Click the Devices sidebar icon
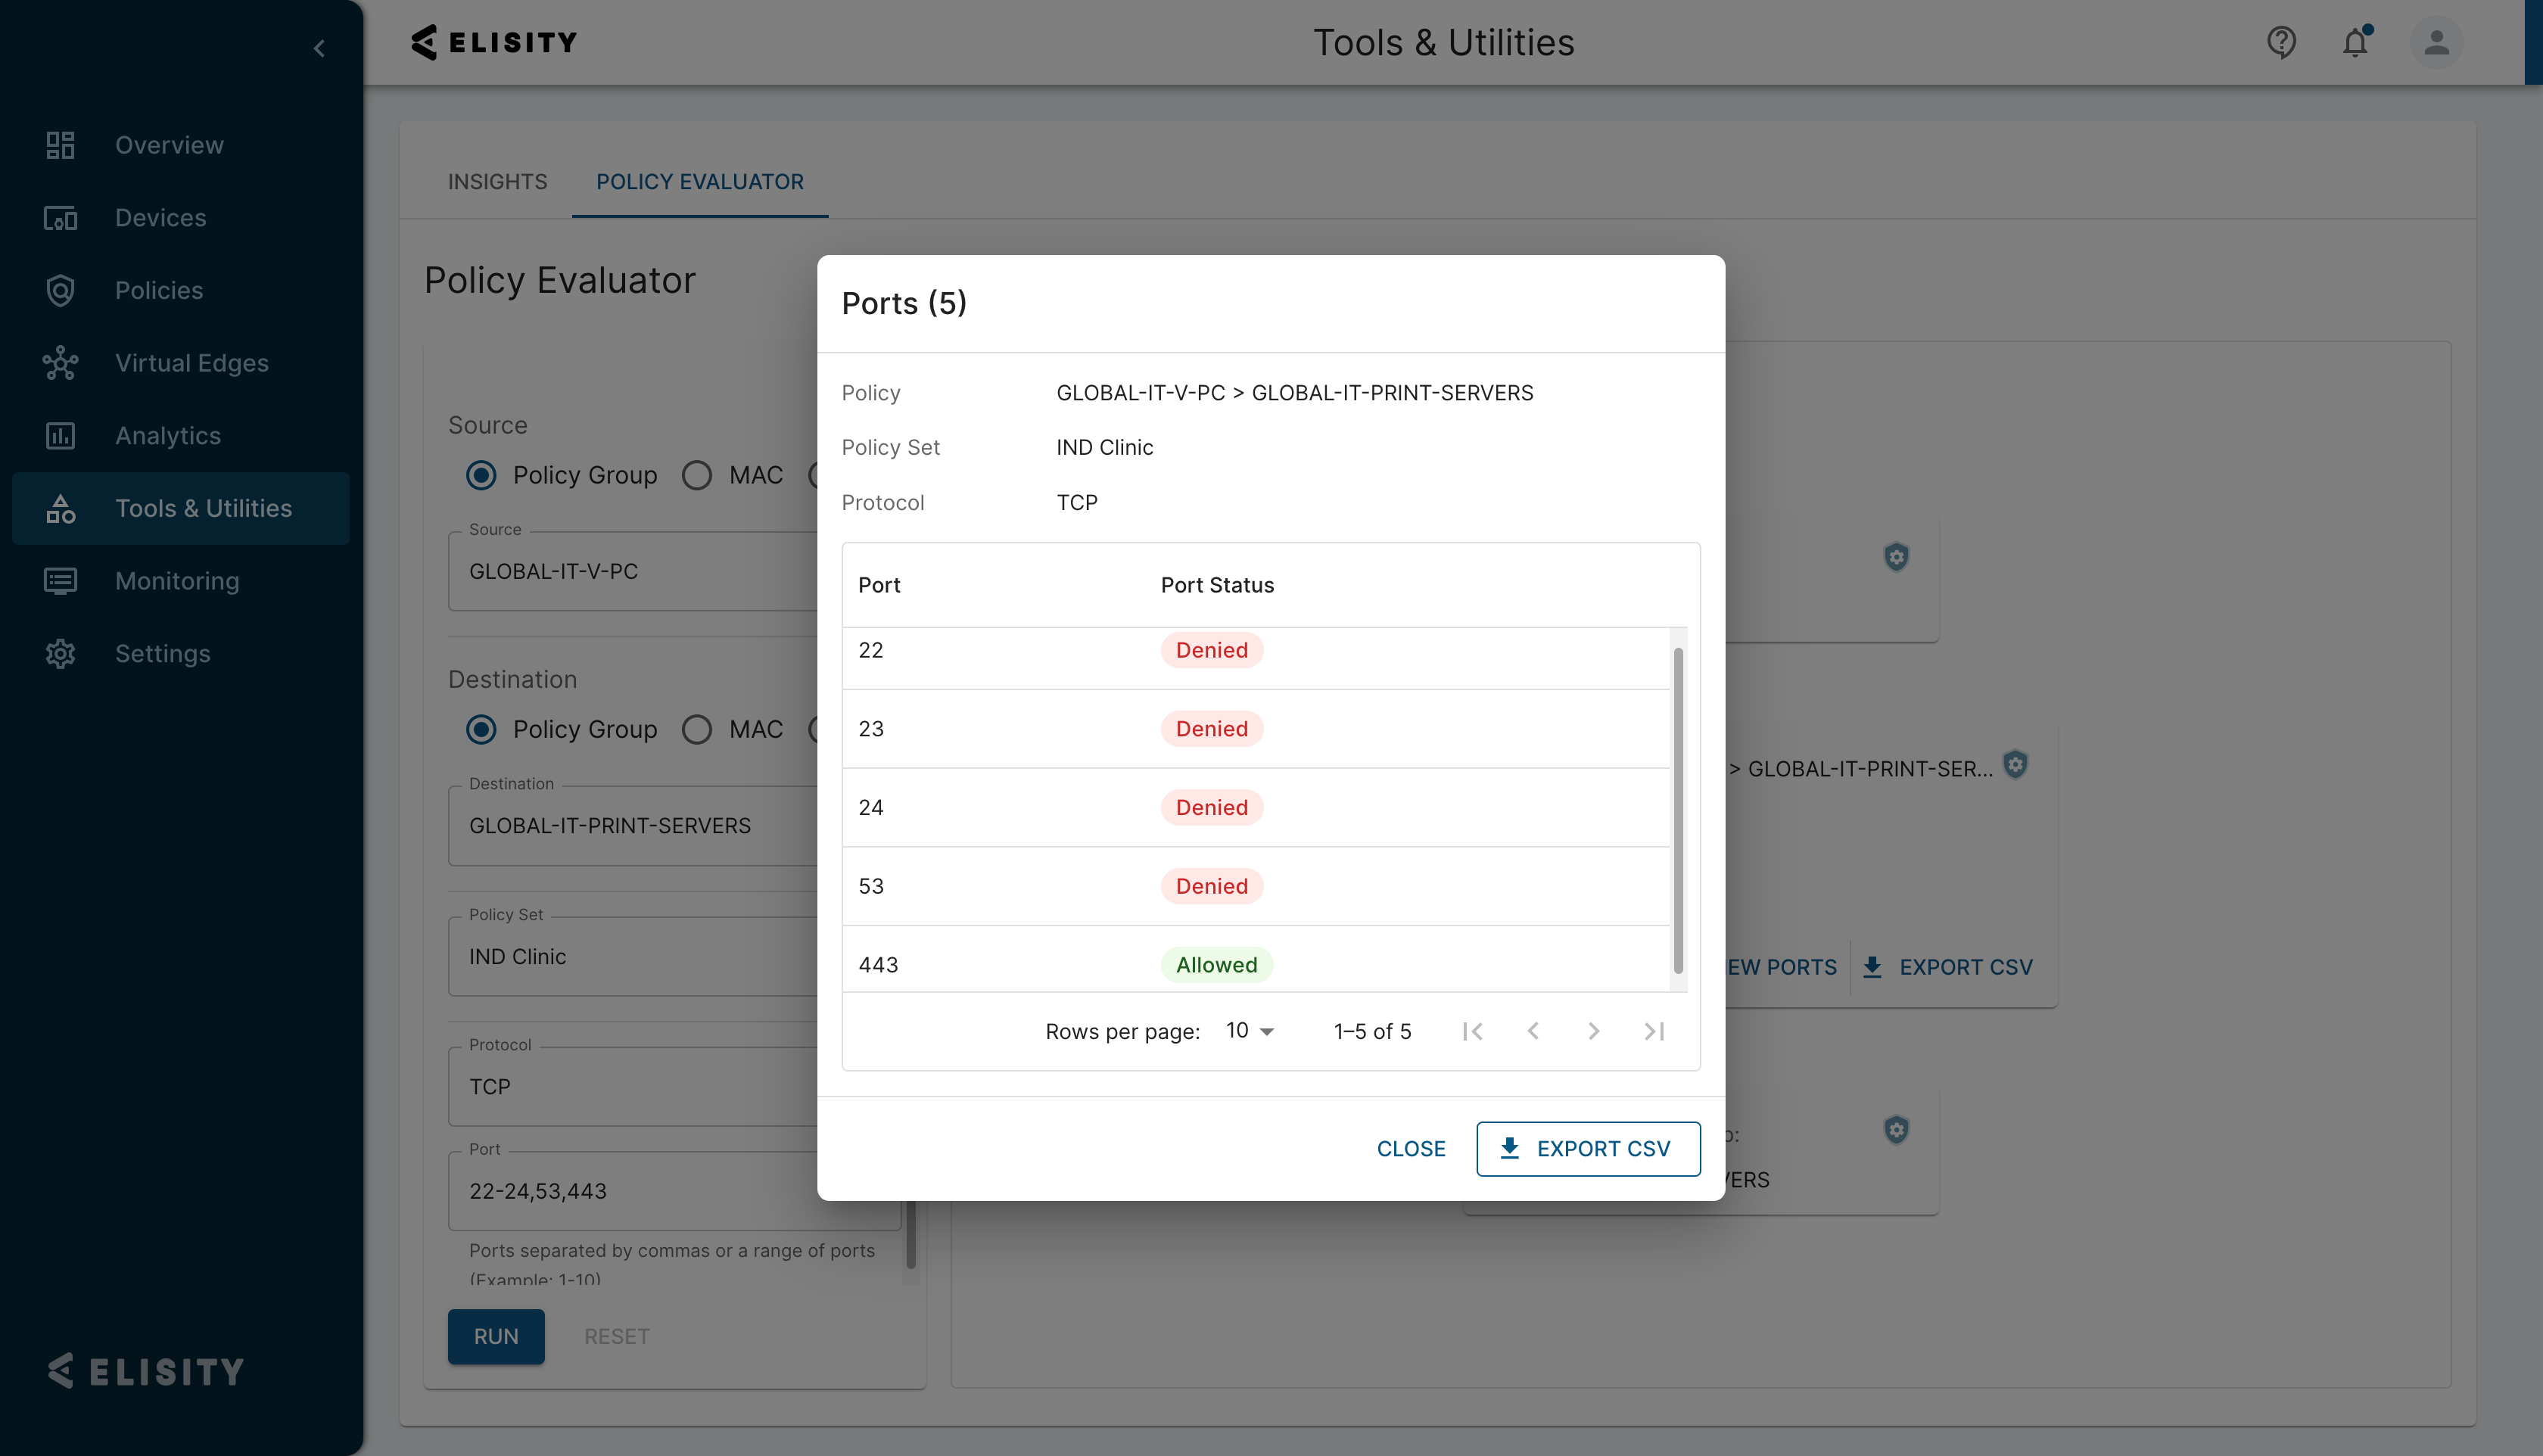 (x=60, y=218)
